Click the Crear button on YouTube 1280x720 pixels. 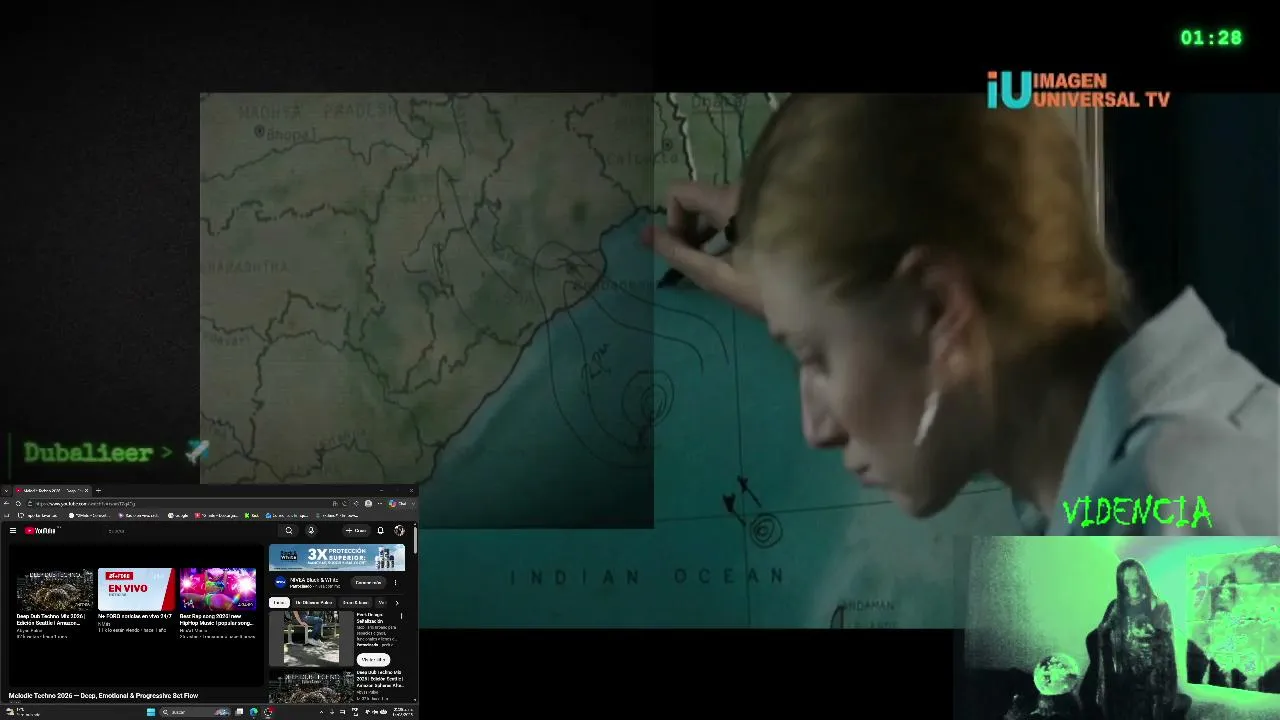point(355,531)
